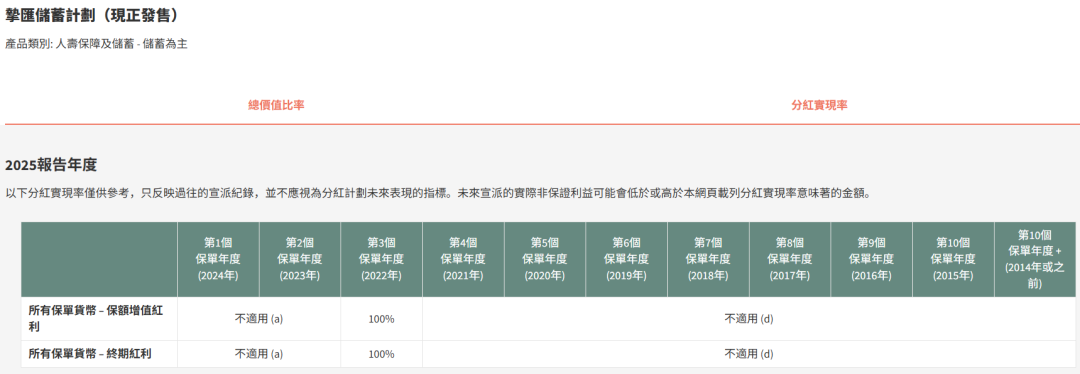This screenshot has height=374, width=1080.
Task: Click the 第4個保單年度 (2021年) column header
Action: point(463,259)
